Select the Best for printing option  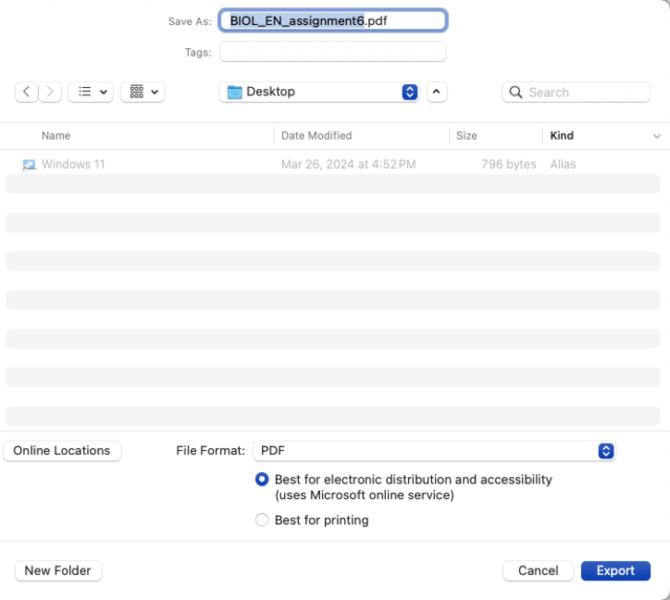coord(262,520)
